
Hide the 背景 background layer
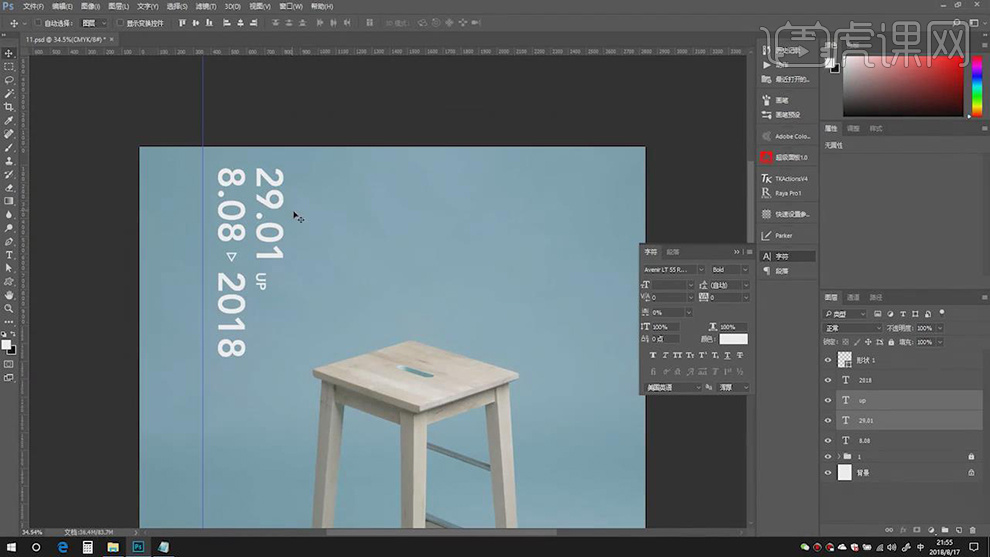tap(828, 472)
